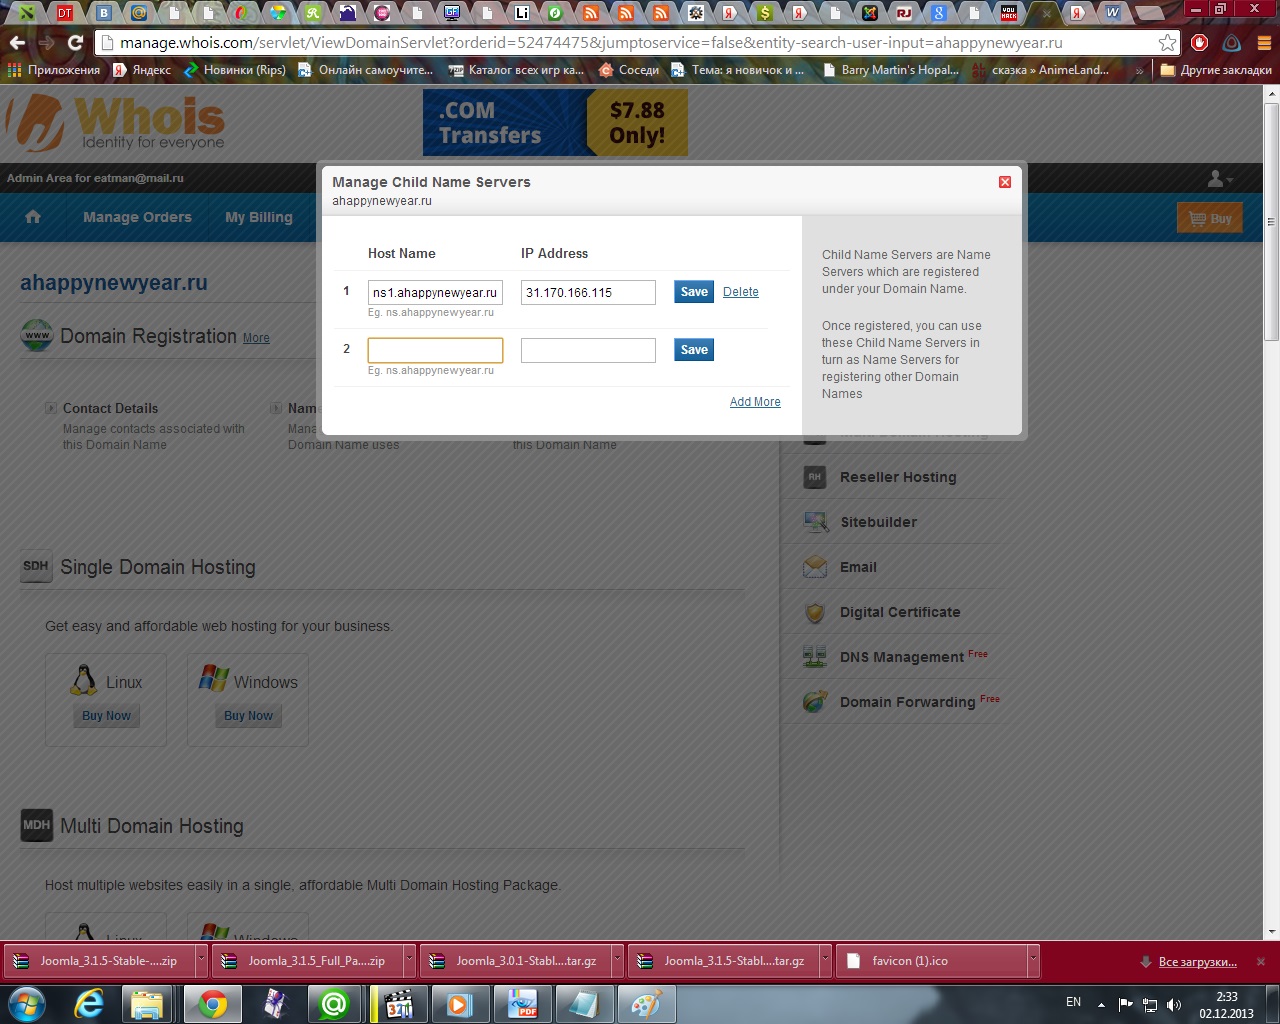Click the volume speaker tray icon
1280x1024 pixels.
1174,1004
